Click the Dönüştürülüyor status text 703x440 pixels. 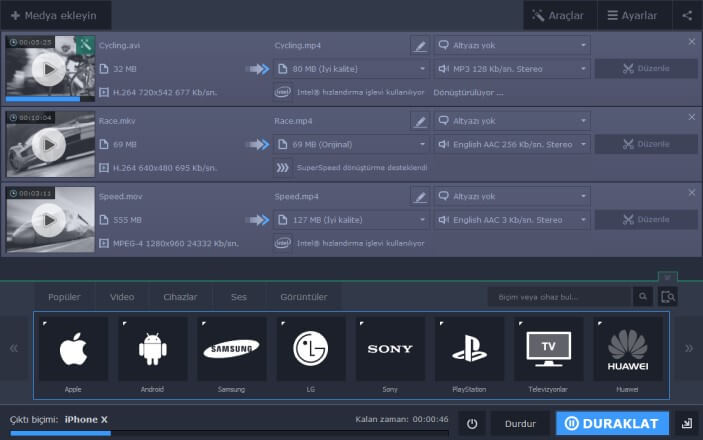point(468,92)
